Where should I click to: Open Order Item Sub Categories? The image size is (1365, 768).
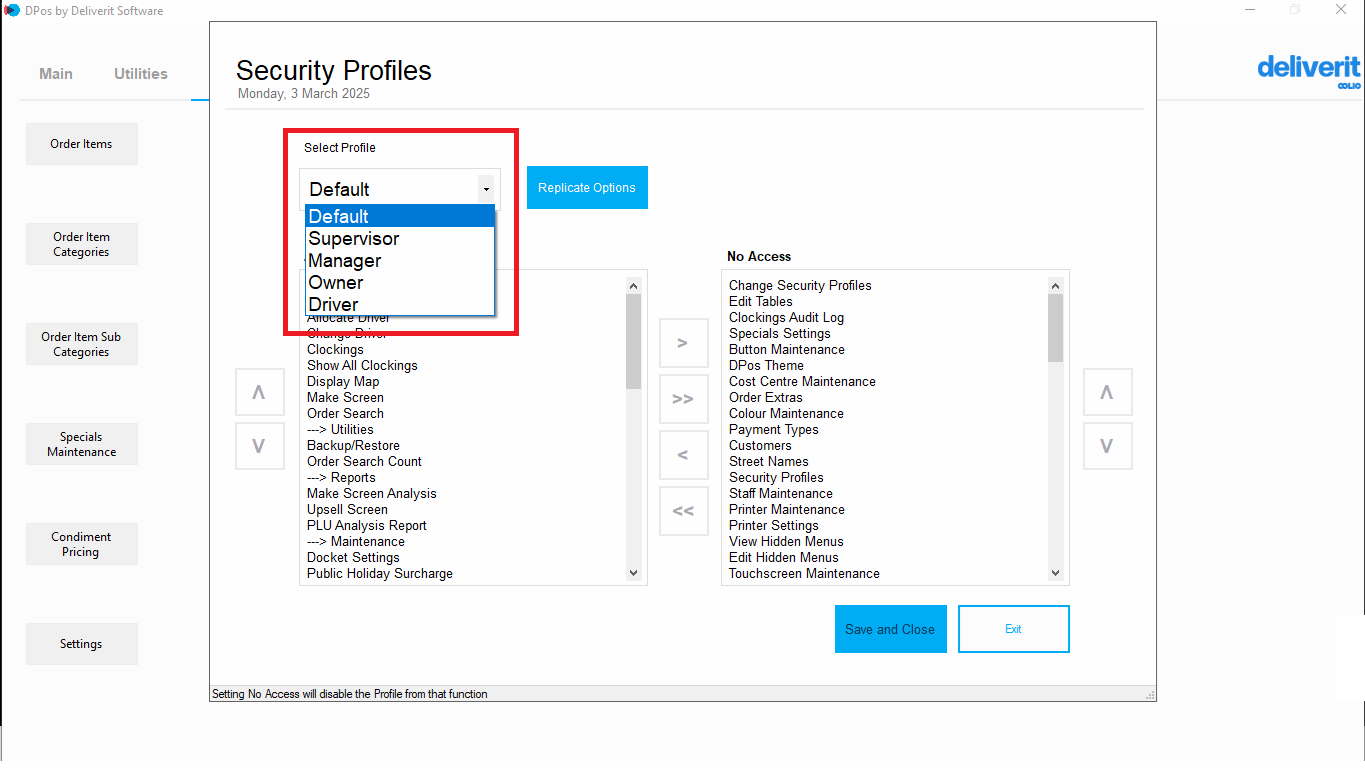[81, 344]
